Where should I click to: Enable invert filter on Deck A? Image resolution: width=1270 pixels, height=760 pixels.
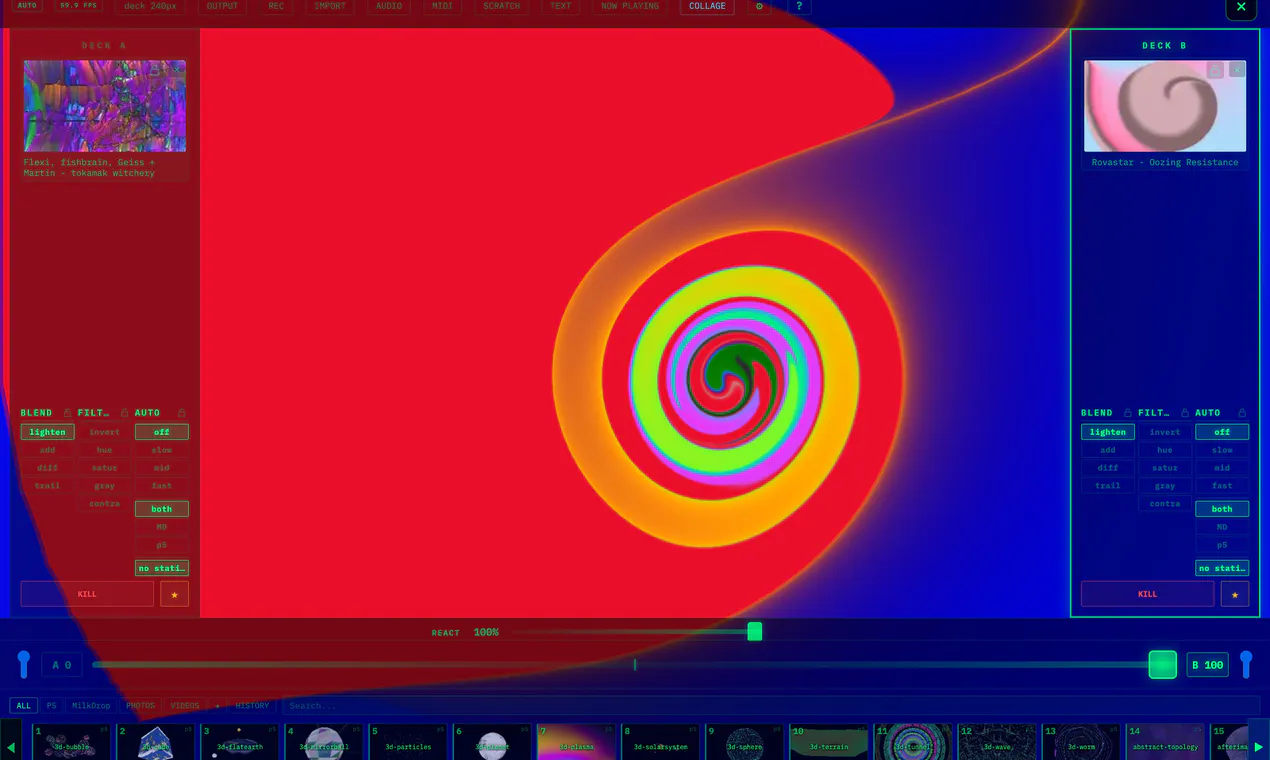(104, 432)
